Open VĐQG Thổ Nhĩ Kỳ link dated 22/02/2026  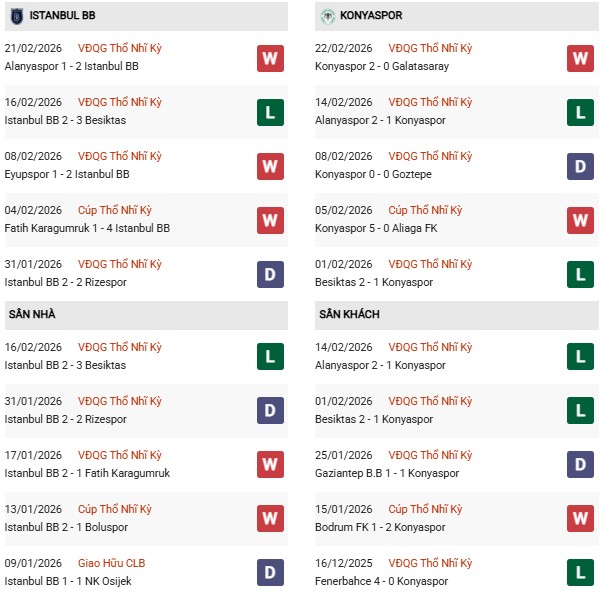432,48
